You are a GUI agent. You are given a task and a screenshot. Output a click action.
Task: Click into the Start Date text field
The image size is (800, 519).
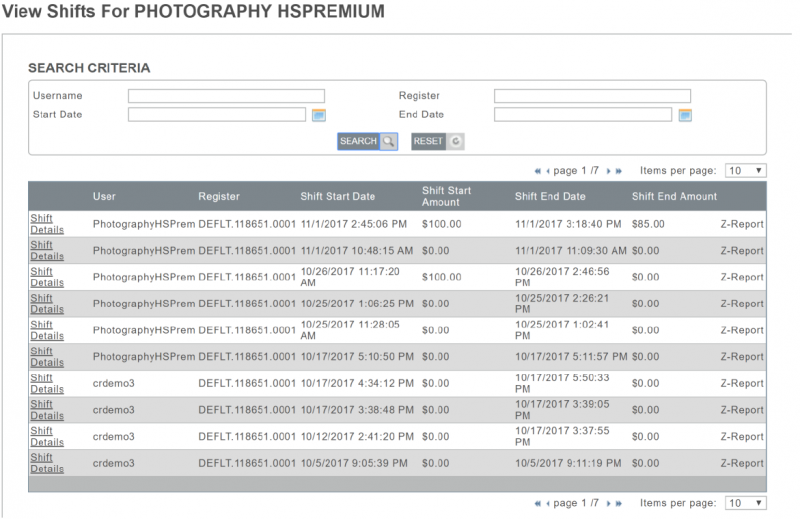pyautogui.click(x=216, y=115)
